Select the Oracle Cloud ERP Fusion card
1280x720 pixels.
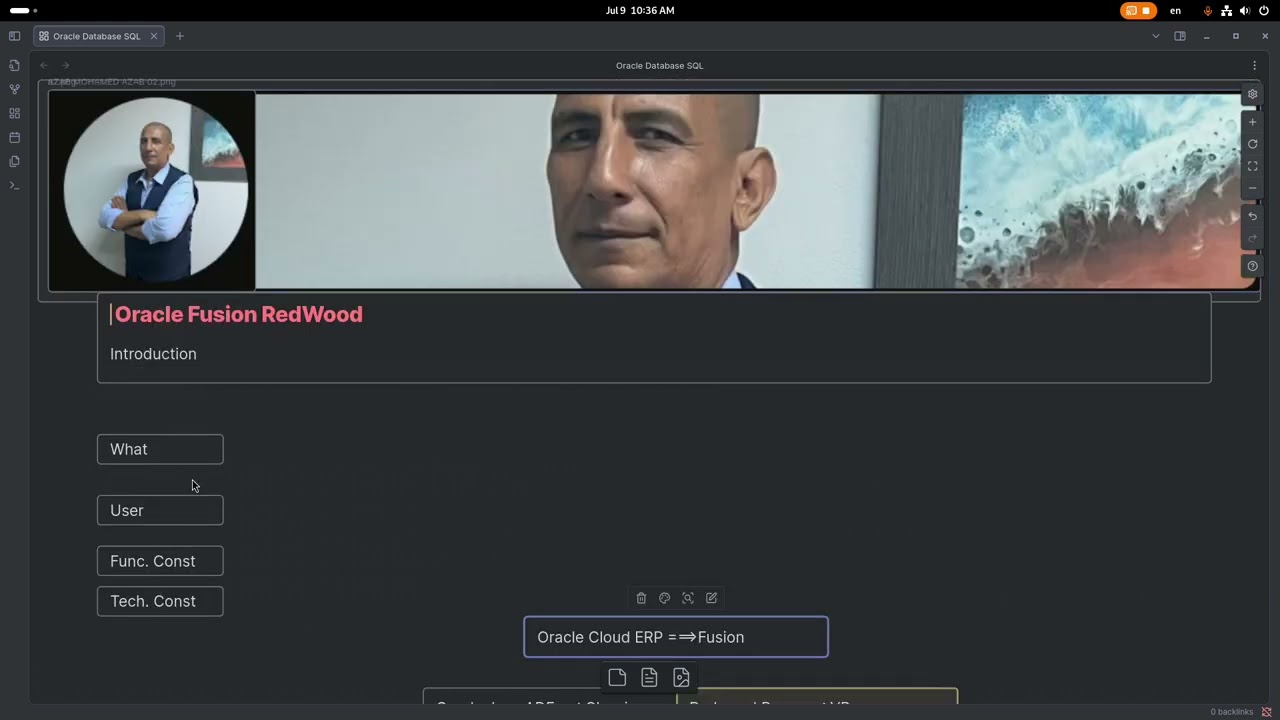pos(676,637)
